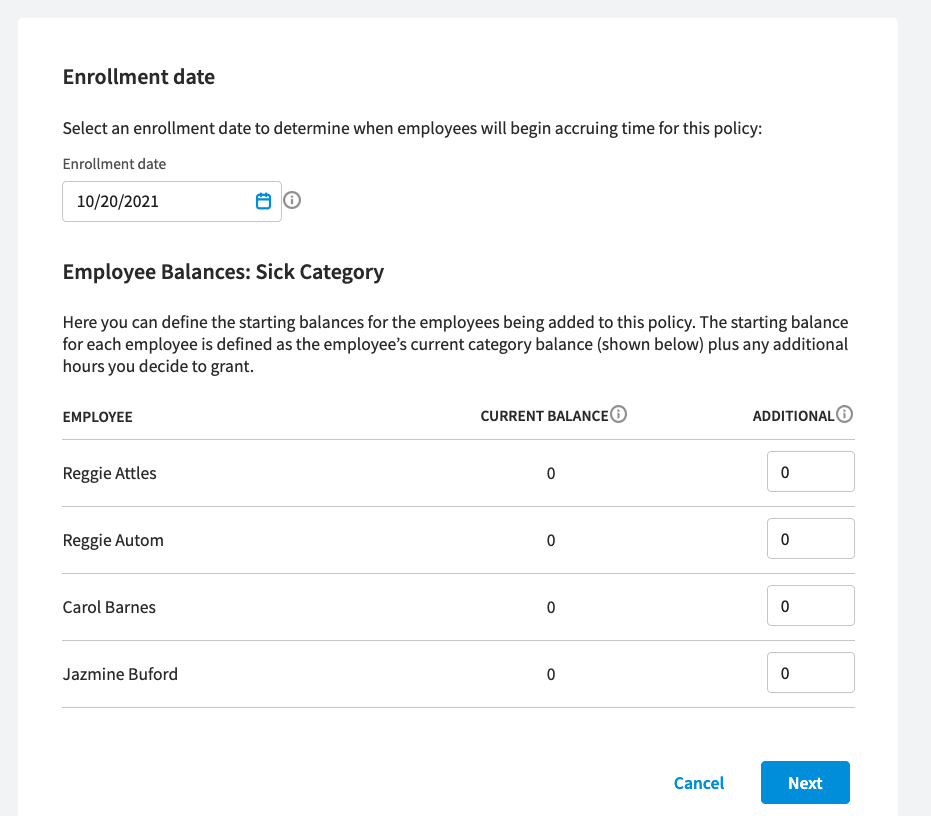Select the Jazmine Buford employee name
Image resolution: width=931 pixels, height=816 pixels.
point(121,675)
